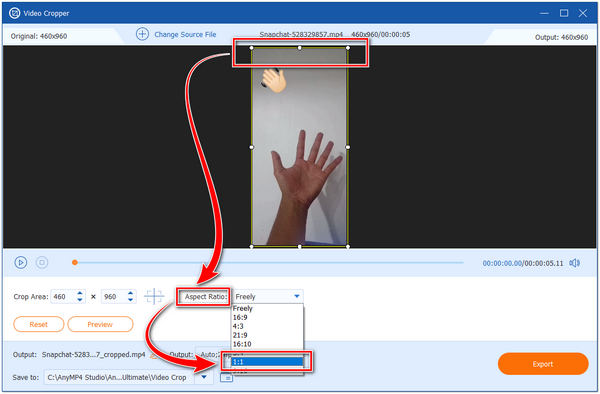Open the Change Source File link
The width and height of the screenshot is (600, 394).
coord(185,34)
